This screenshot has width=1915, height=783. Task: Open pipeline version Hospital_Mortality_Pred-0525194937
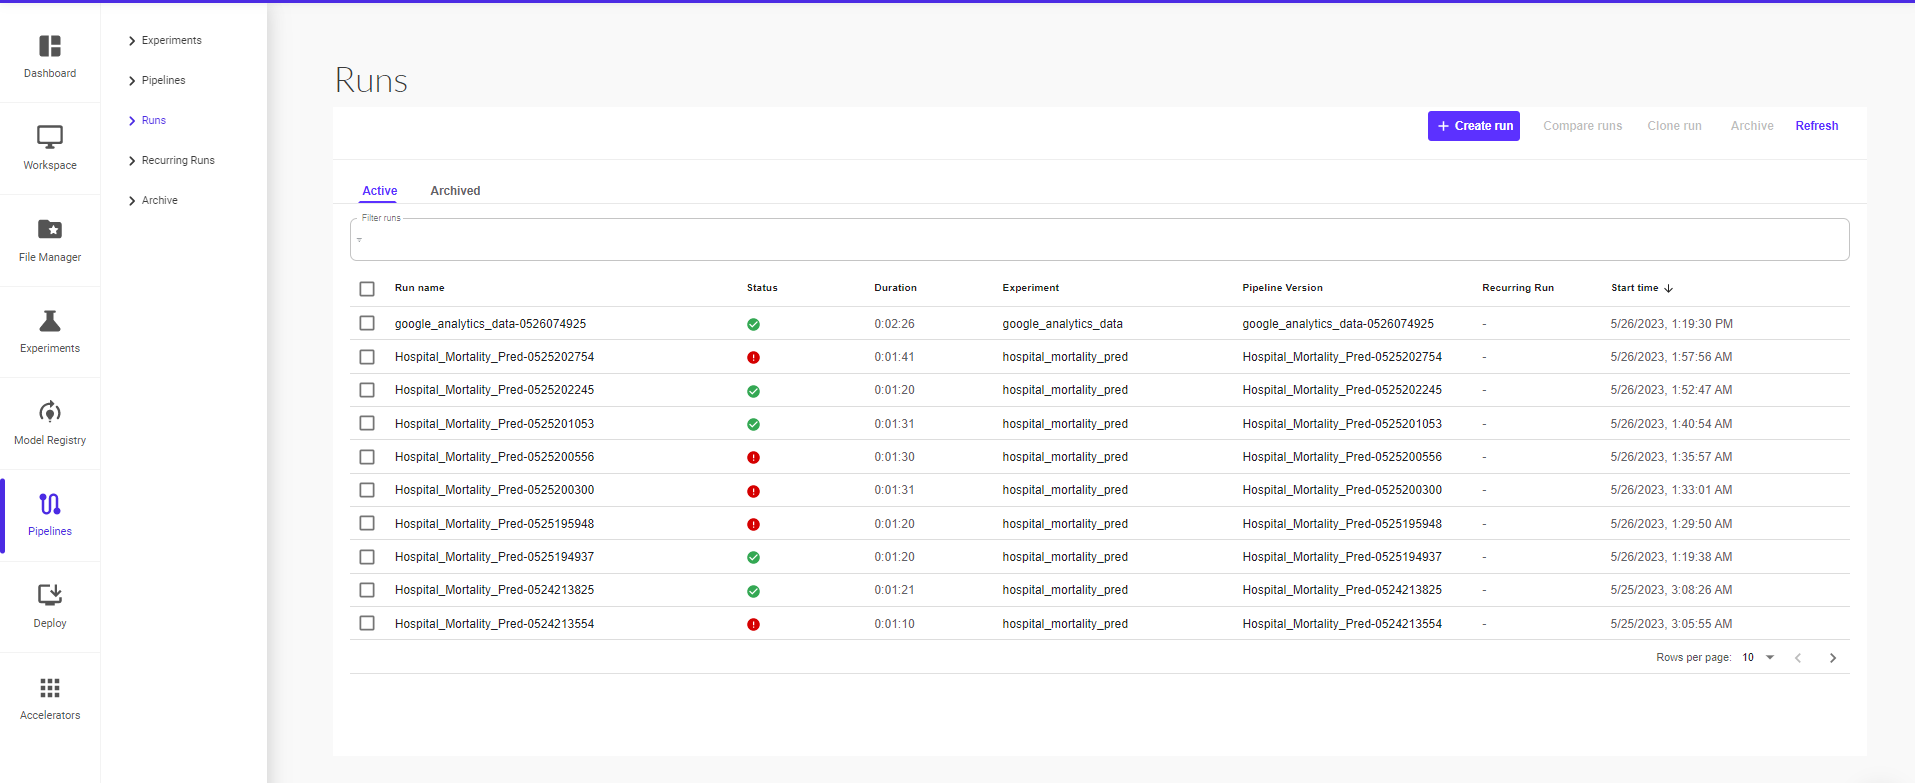pos(1342,557)
